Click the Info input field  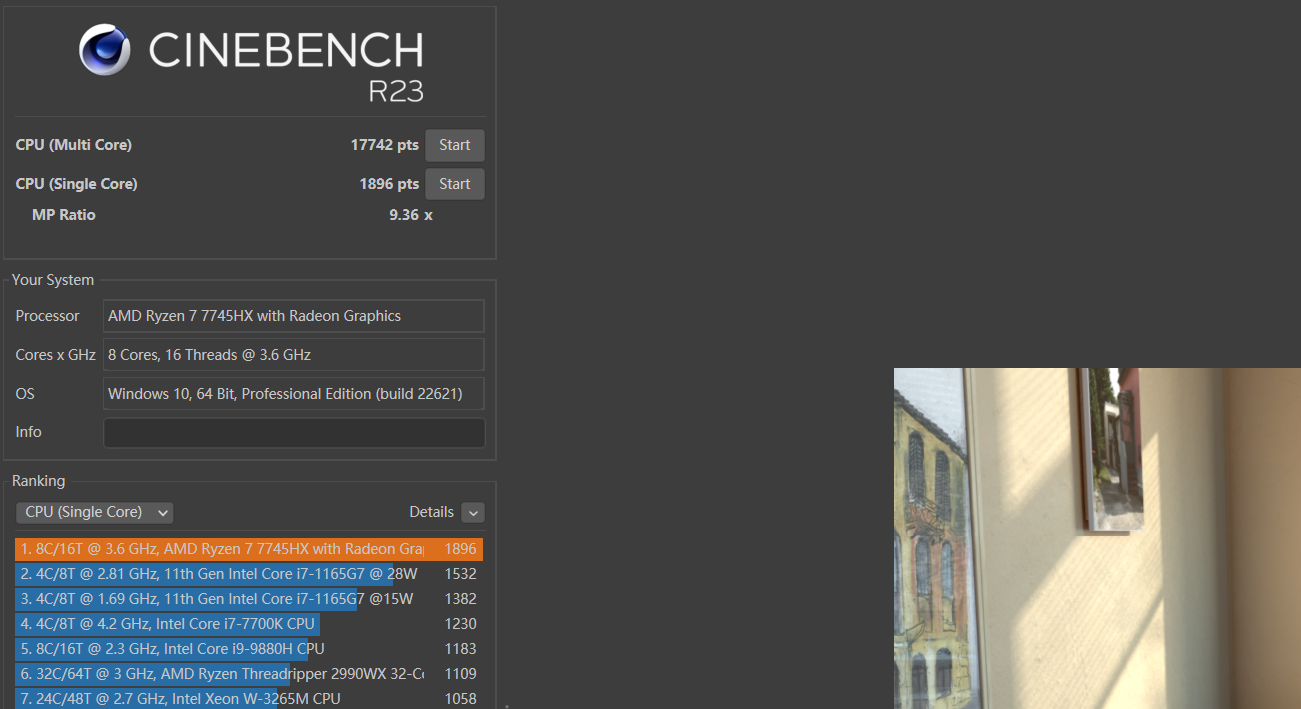coord(294,432)
